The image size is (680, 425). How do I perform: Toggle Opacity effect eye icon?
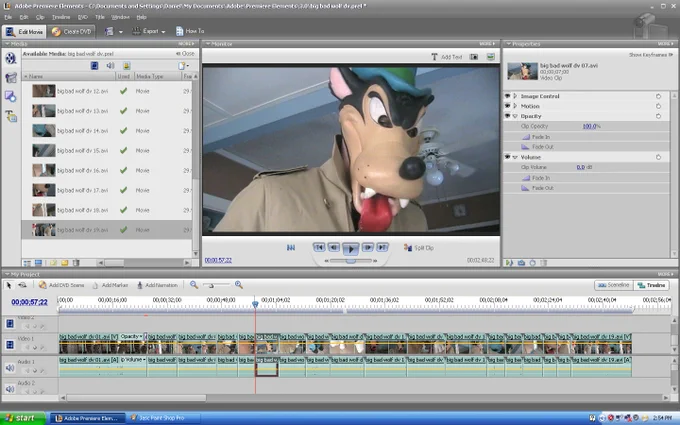click(x=507, y=116)
